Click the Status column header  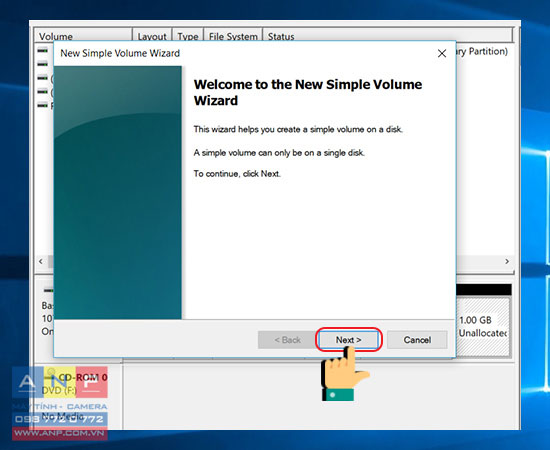(x=388, y=35)
